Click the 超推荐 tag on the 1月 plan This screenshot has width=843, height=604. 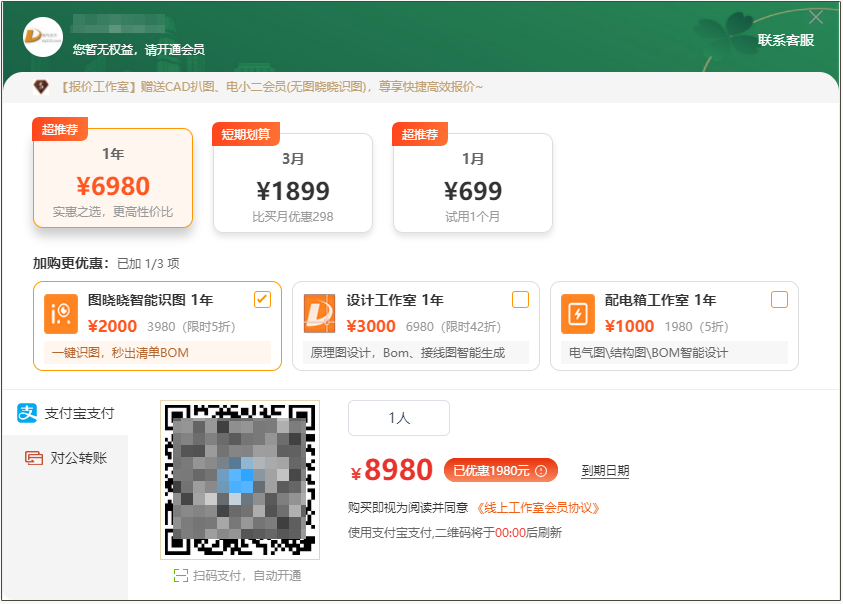pos(420,134)
